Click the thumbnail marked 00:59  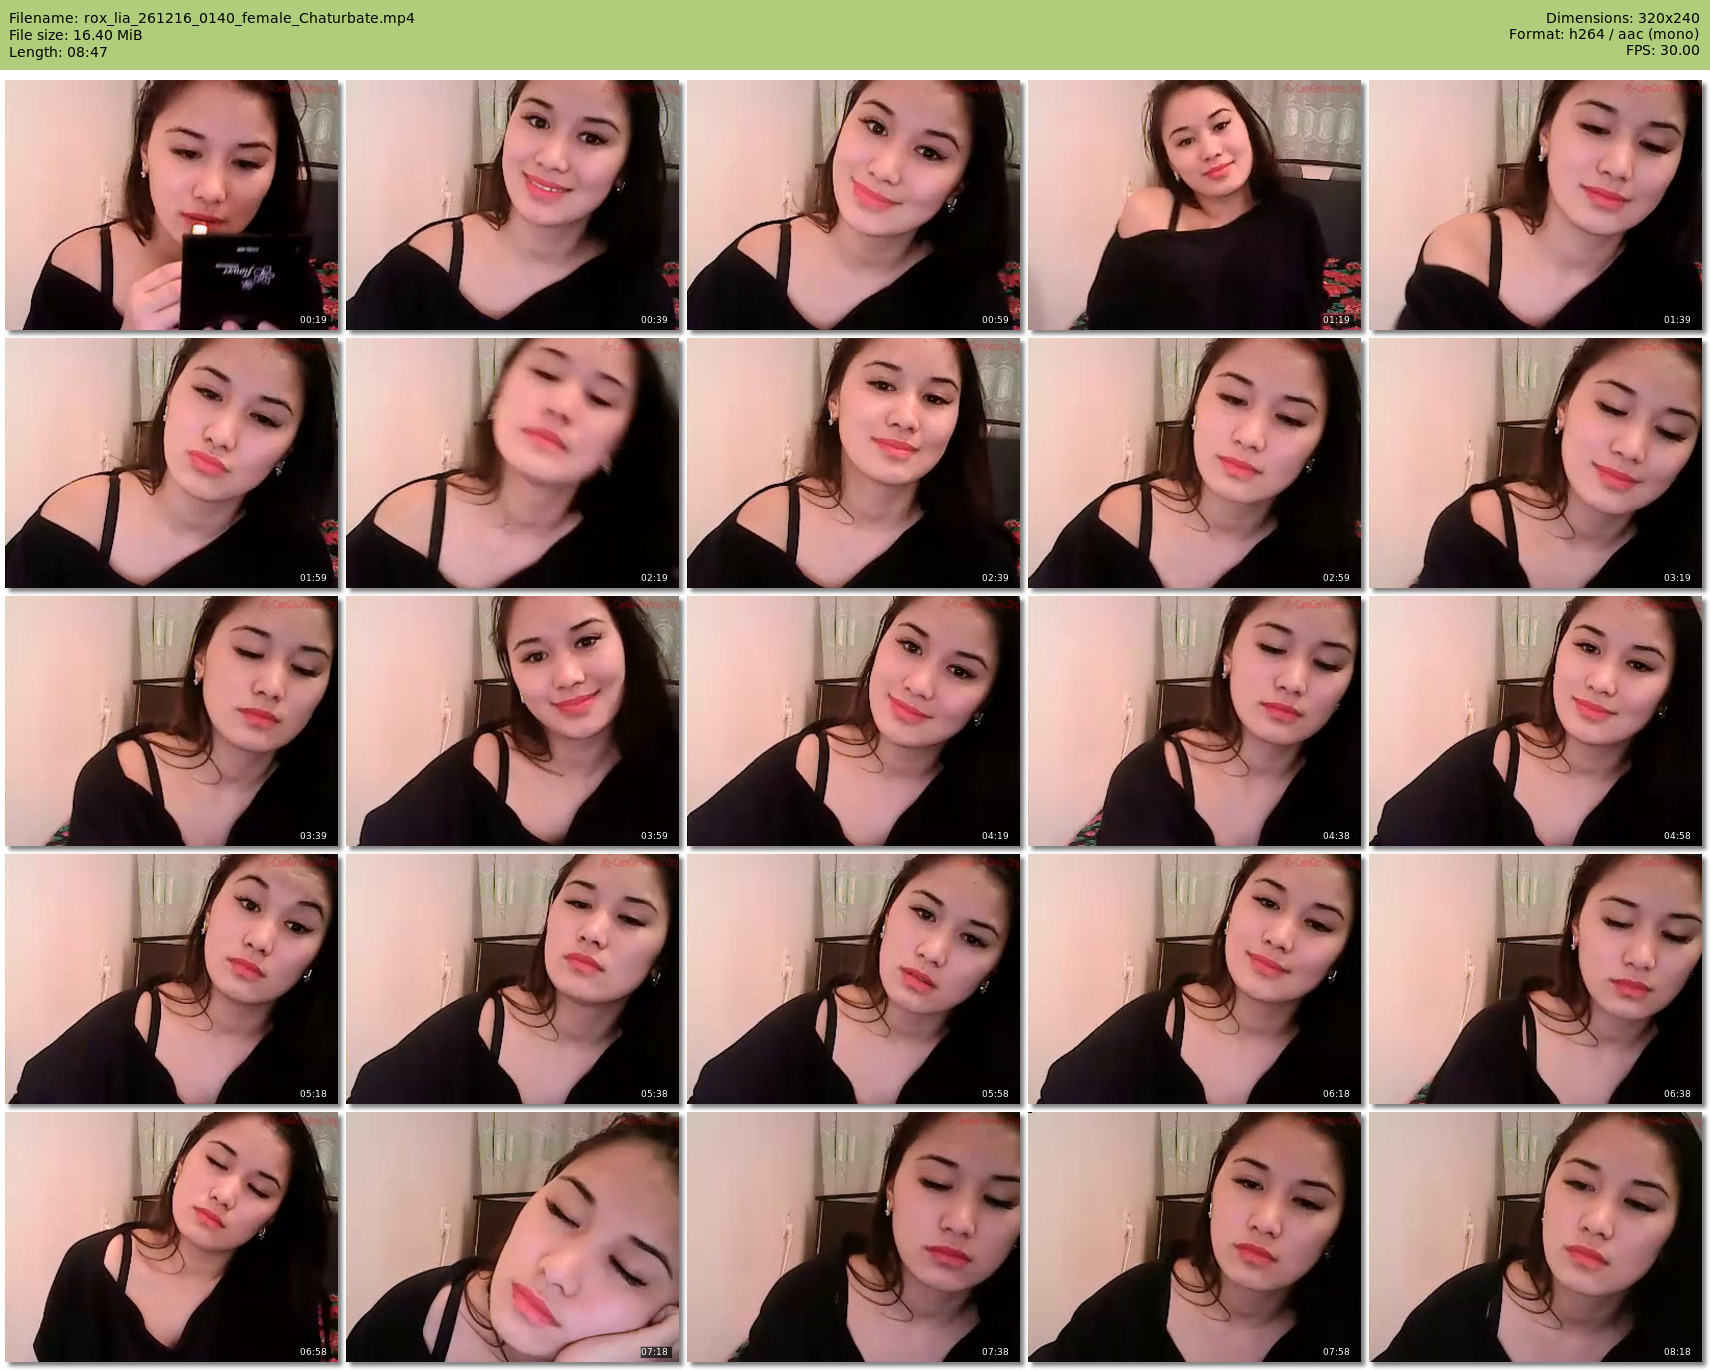pos(853,205)
